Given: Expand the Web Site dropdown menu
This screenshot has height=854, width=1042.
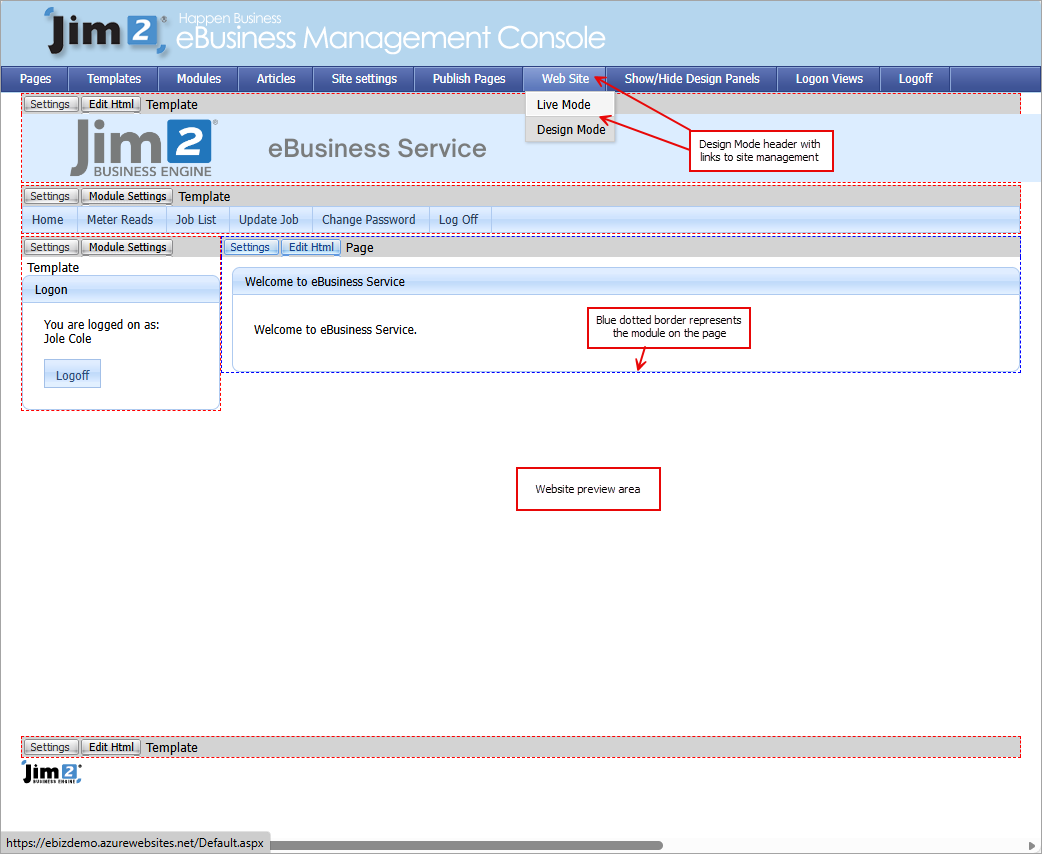Looking at the screenshot, I should [565, 78].
